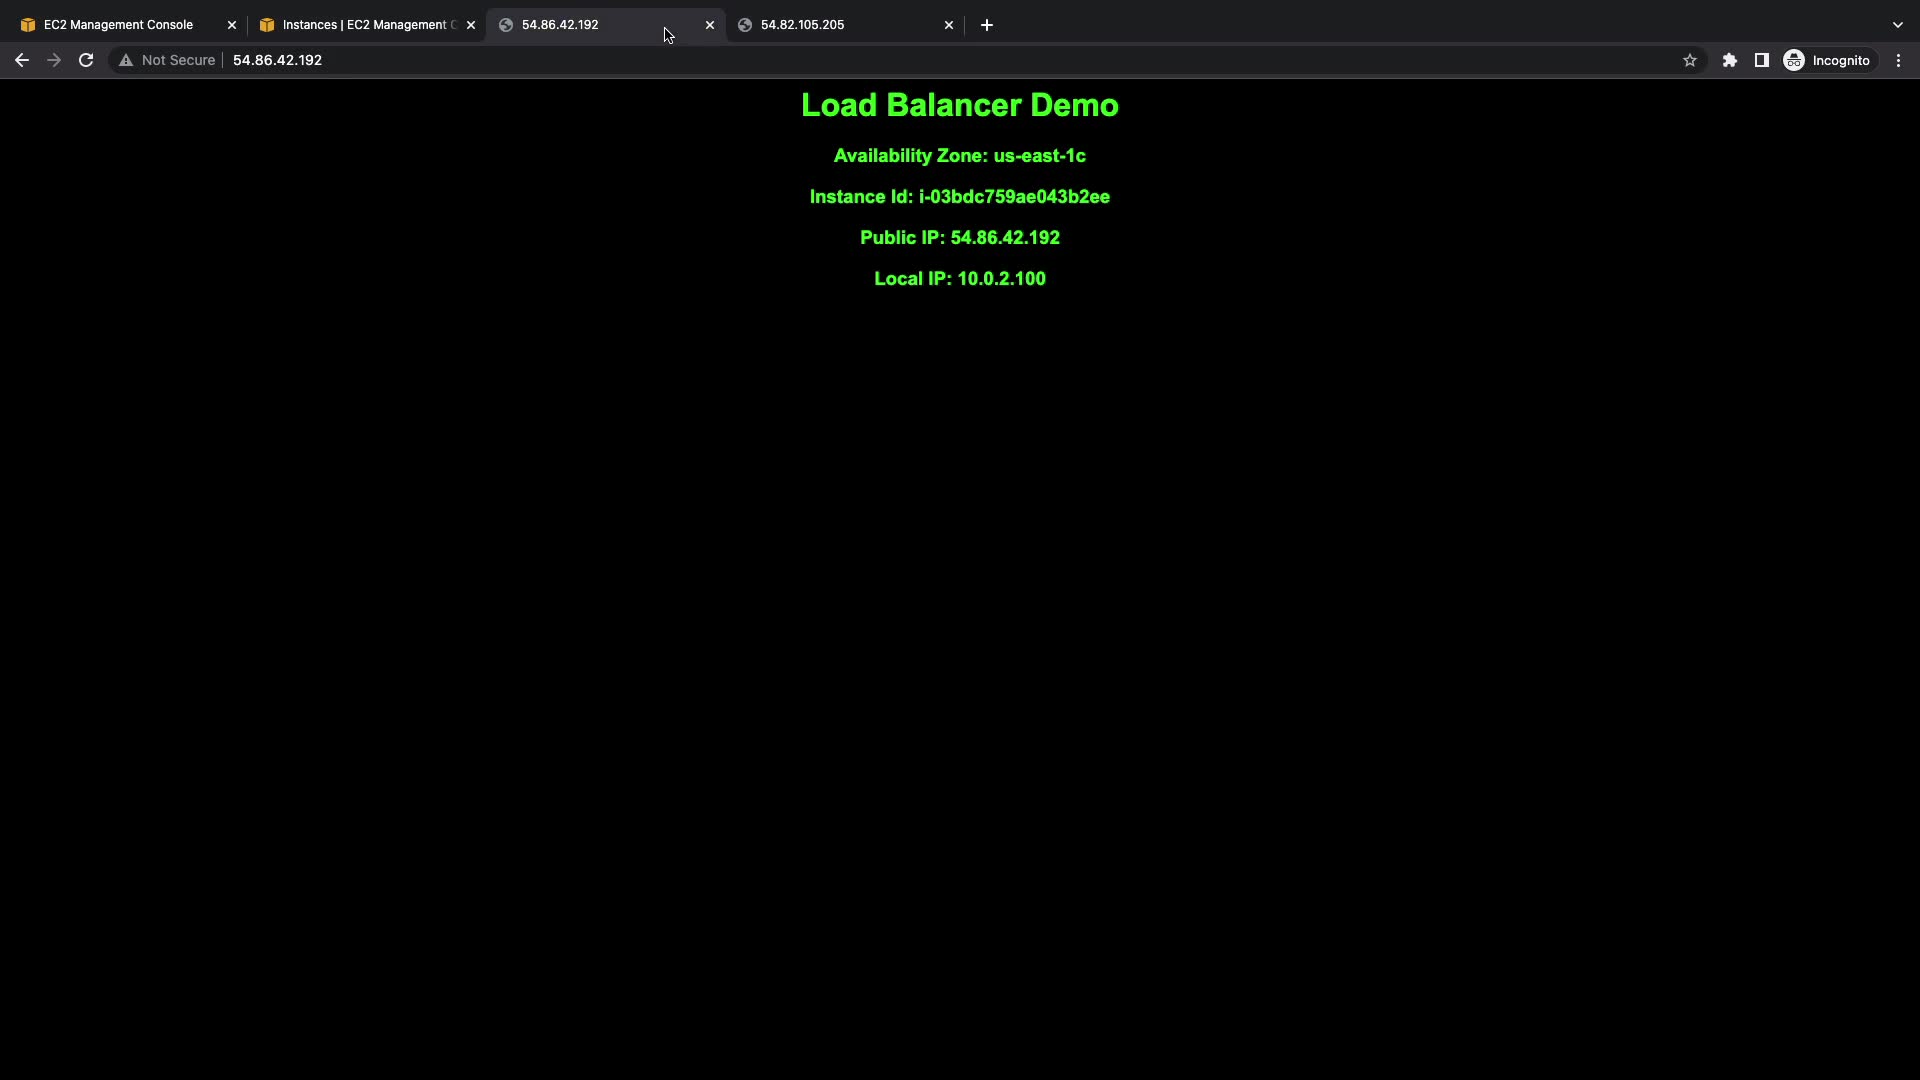Open the Extensions puzzle icon
Screen dimensions: 1920x1080
pos(1729,61)
